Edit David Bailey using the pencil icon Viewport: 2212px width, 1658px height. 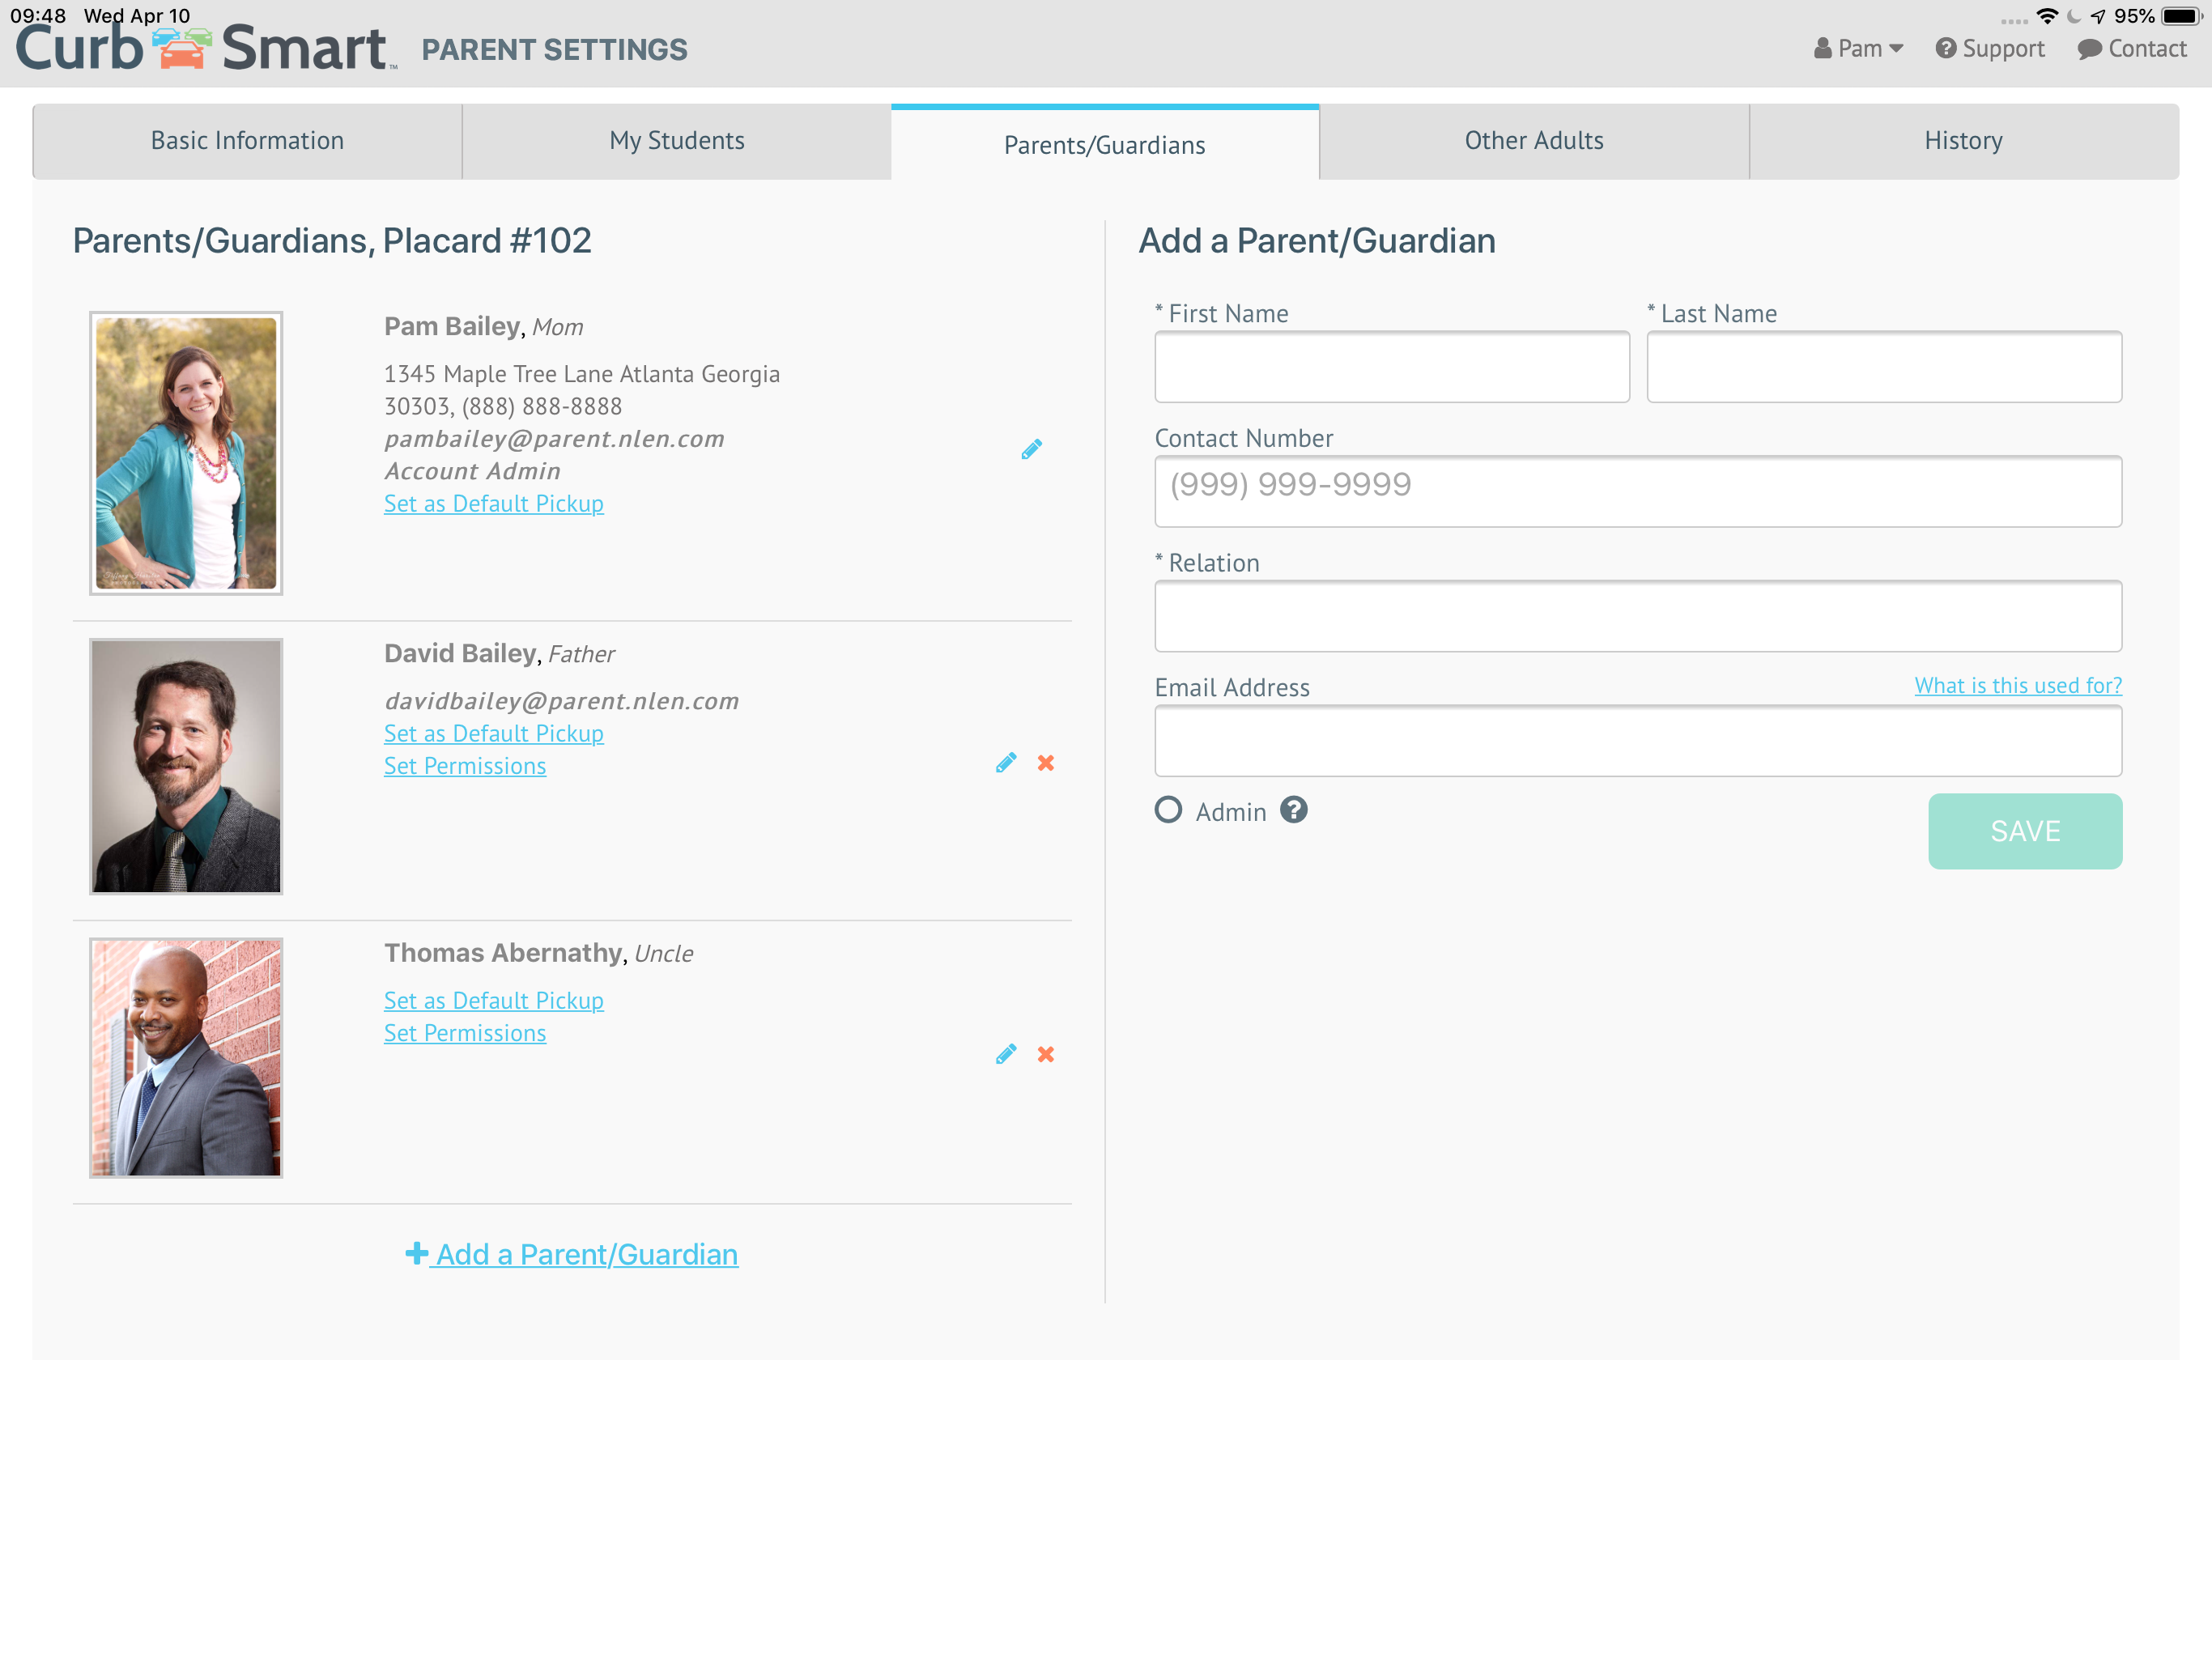1006,763
